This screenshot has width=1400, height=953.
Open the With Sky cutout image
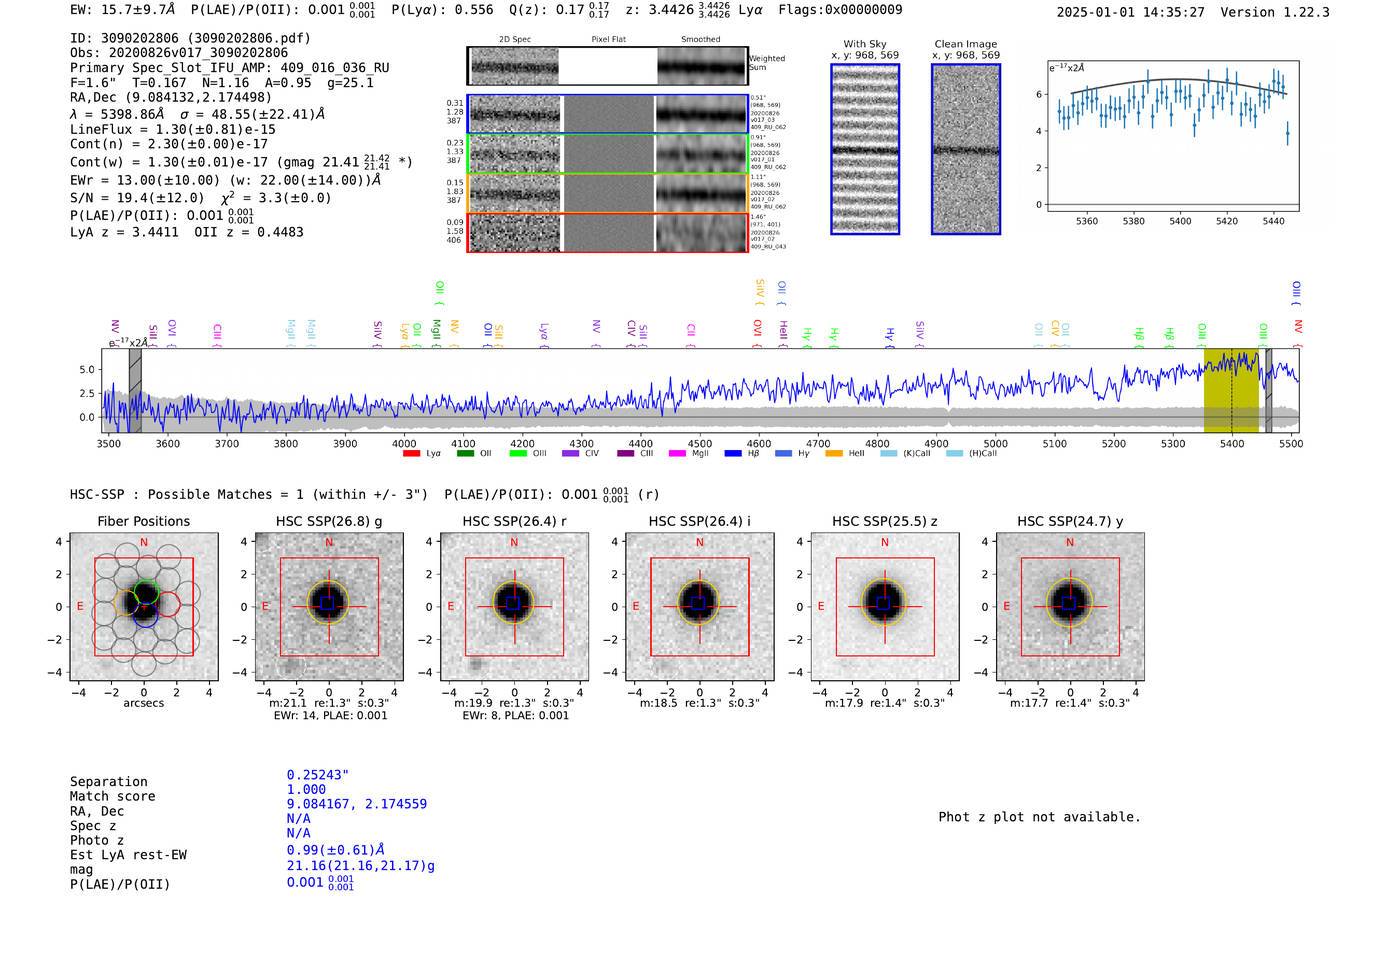click(865, 149)
